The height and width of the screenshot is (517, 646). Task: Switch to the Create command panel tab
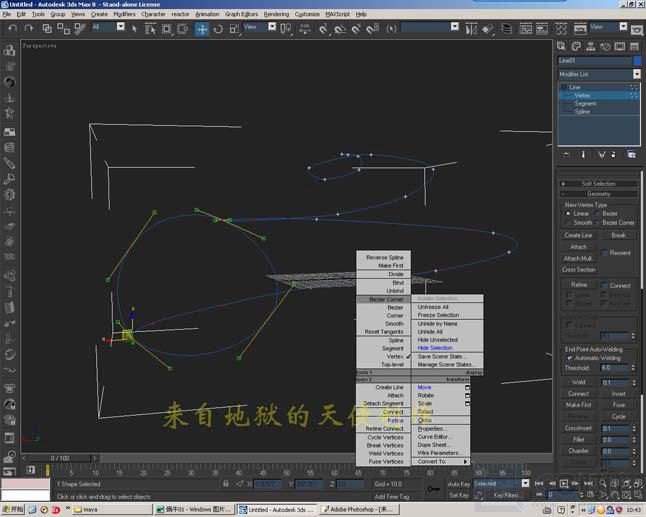[561, 46]
